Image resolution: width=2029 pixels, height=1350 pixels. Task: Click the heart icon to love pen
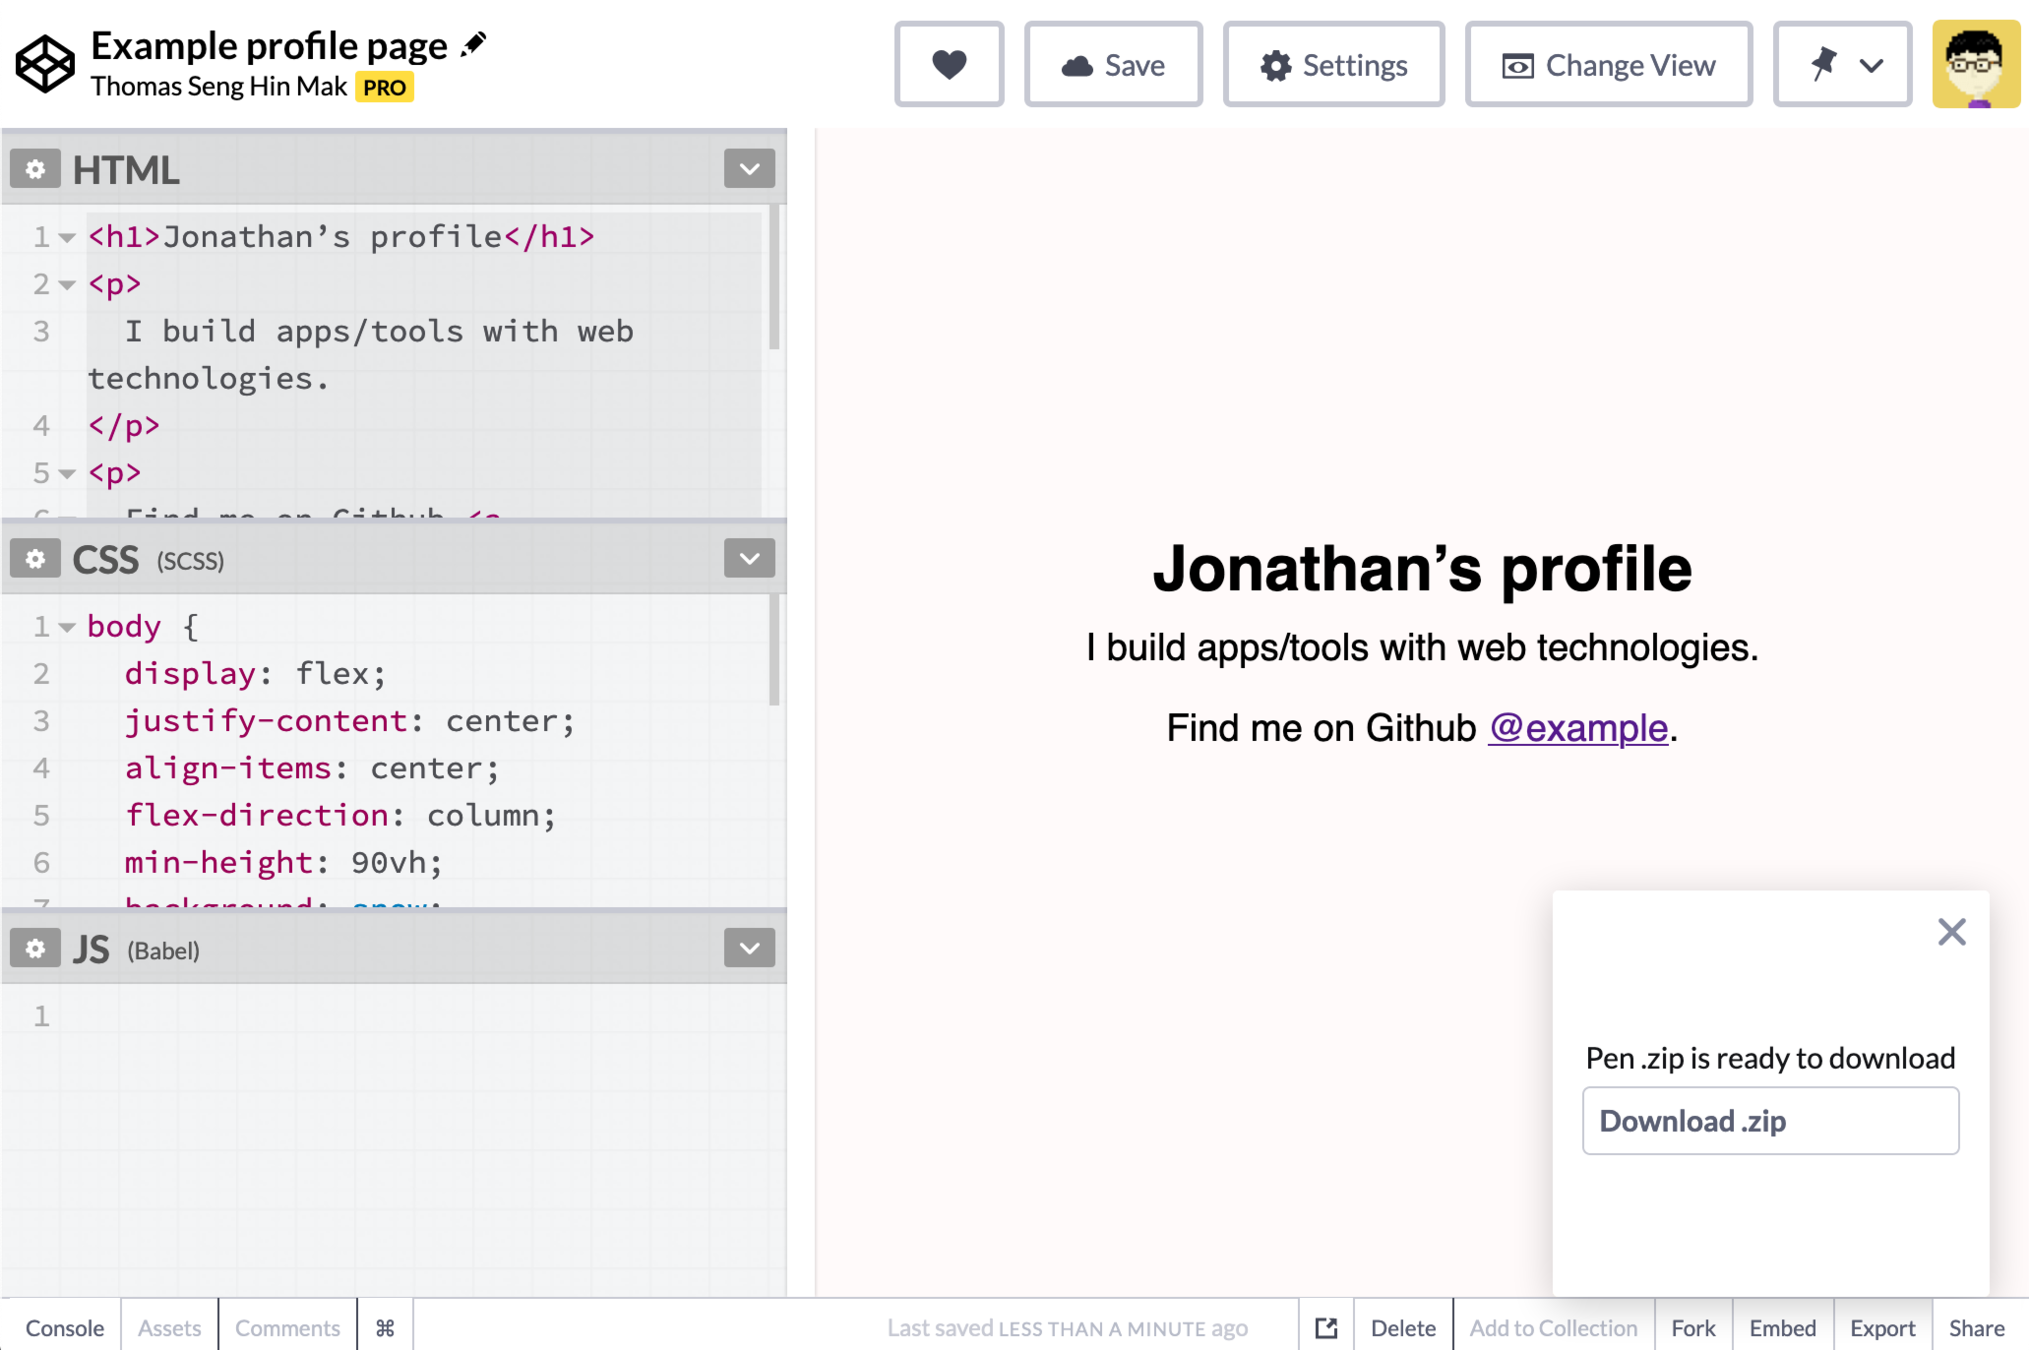pyautogui.click(x=948, y=65)
